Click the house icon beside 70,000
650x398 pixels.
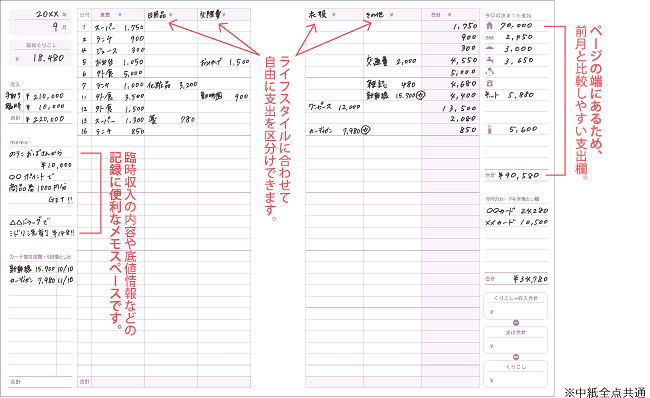pyautogui.click(x=490, y=26)
